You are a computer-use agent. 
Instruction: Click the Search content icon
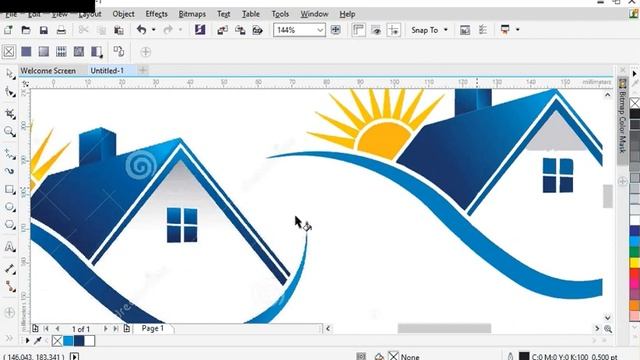[200, 29]
